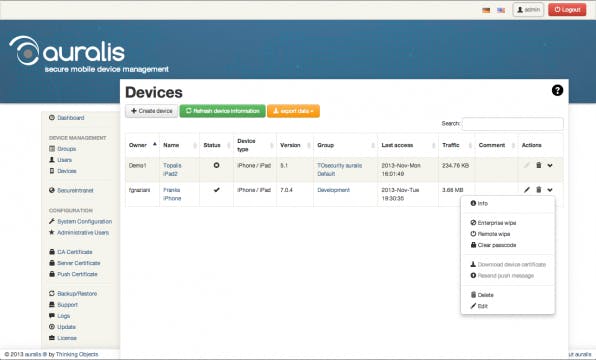Open the Franks iPhone device link
This screenshot has height=360, width=596.
172,194
